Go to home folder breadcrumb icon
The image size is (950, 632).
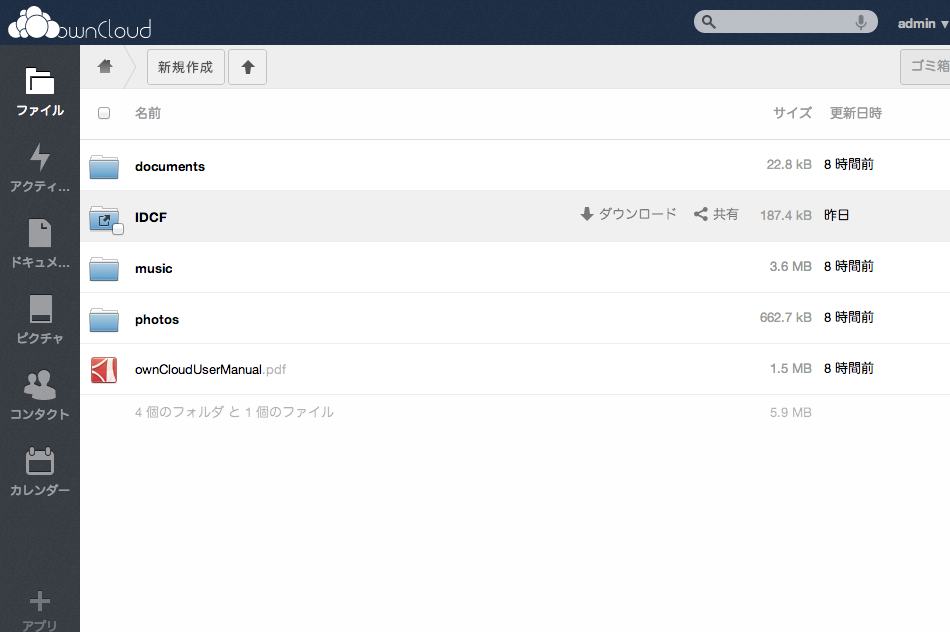click(105, 66)
